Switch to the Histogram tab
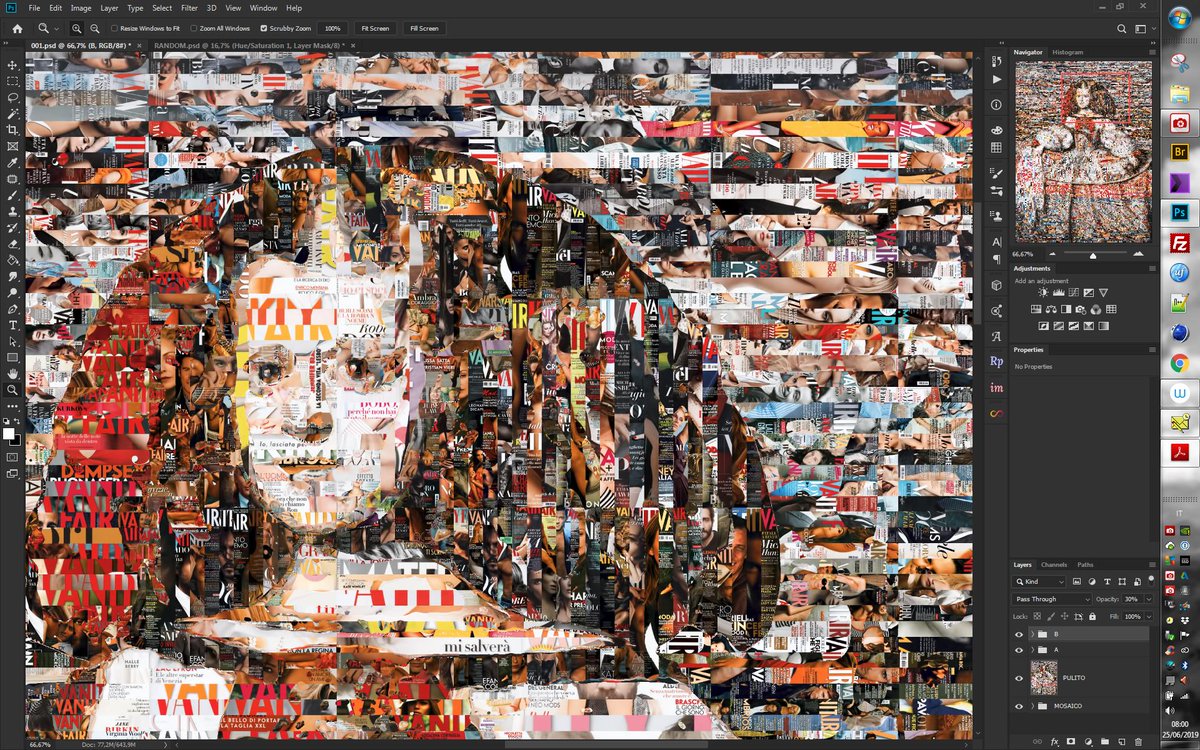This screenshot has height=750, width=1200. (1067, 52)
